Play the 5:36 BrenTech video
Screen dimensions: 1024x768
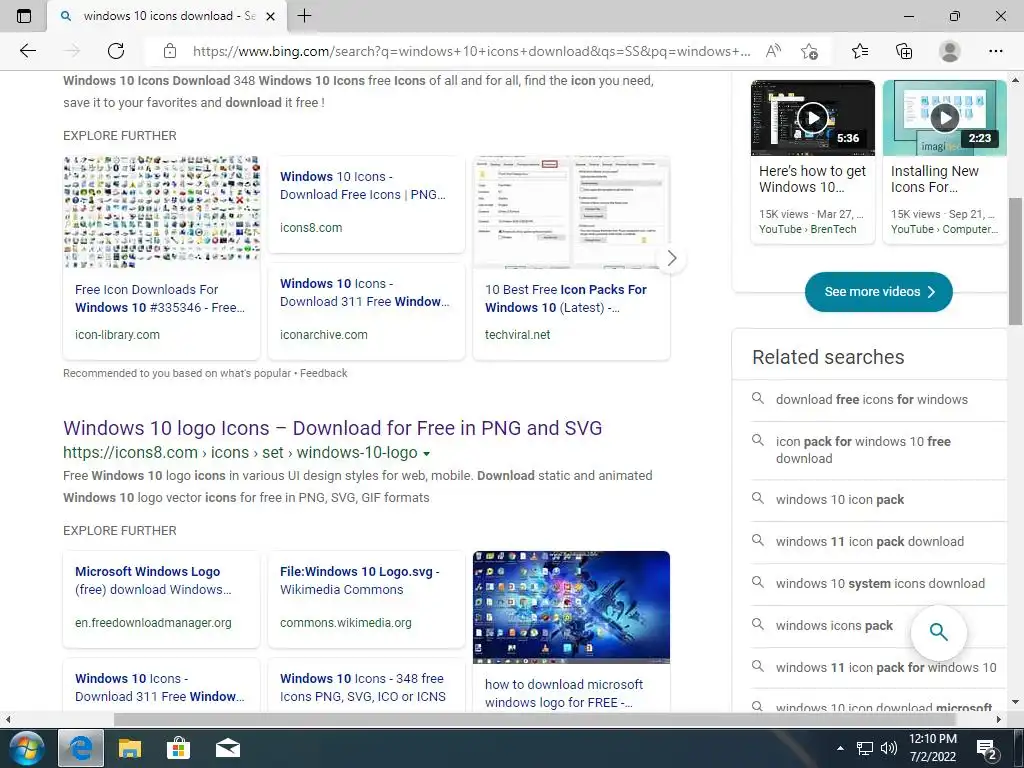click(812, 118)
